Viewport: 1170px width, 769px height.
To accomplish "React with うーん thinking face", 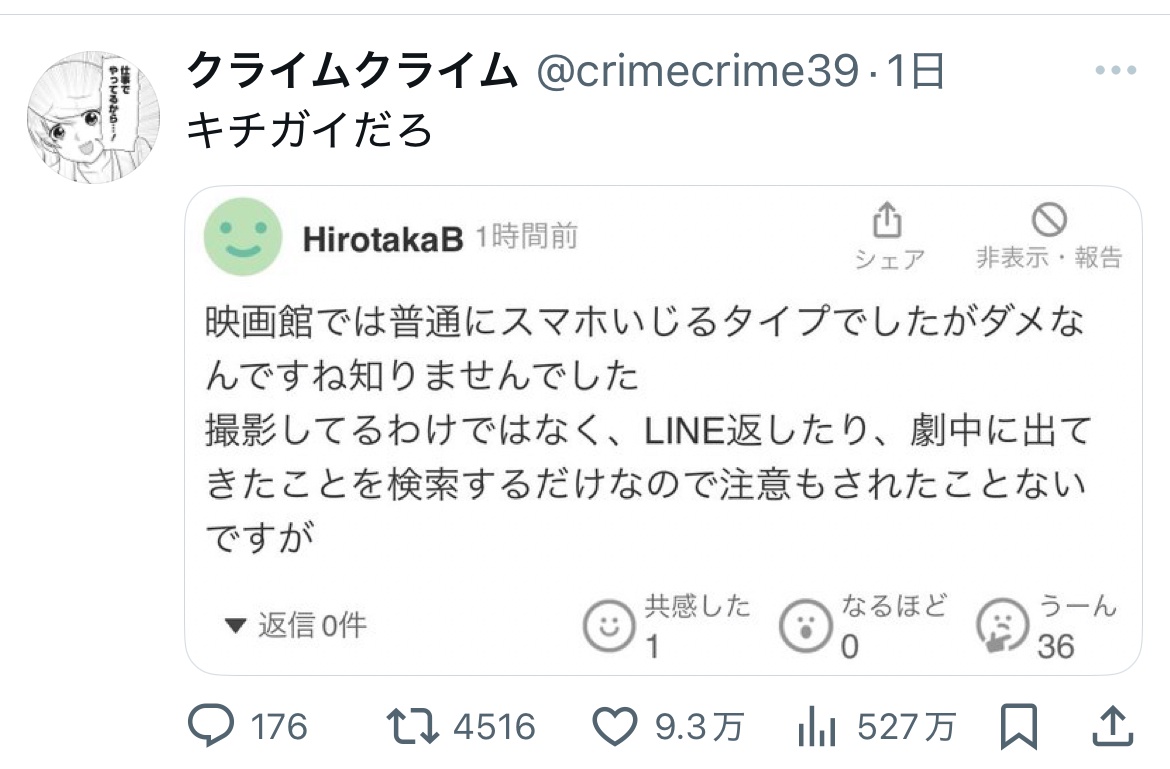I will tap(1001, 627).
